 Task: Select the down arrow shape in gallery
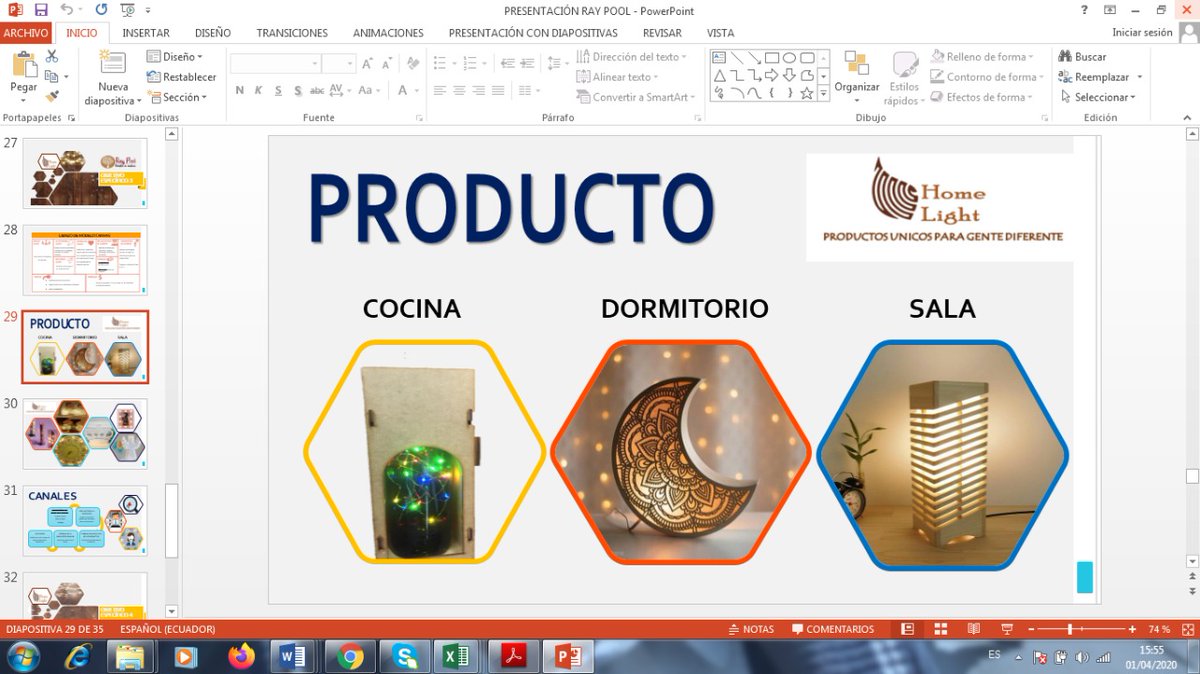(x=789, y=75)
